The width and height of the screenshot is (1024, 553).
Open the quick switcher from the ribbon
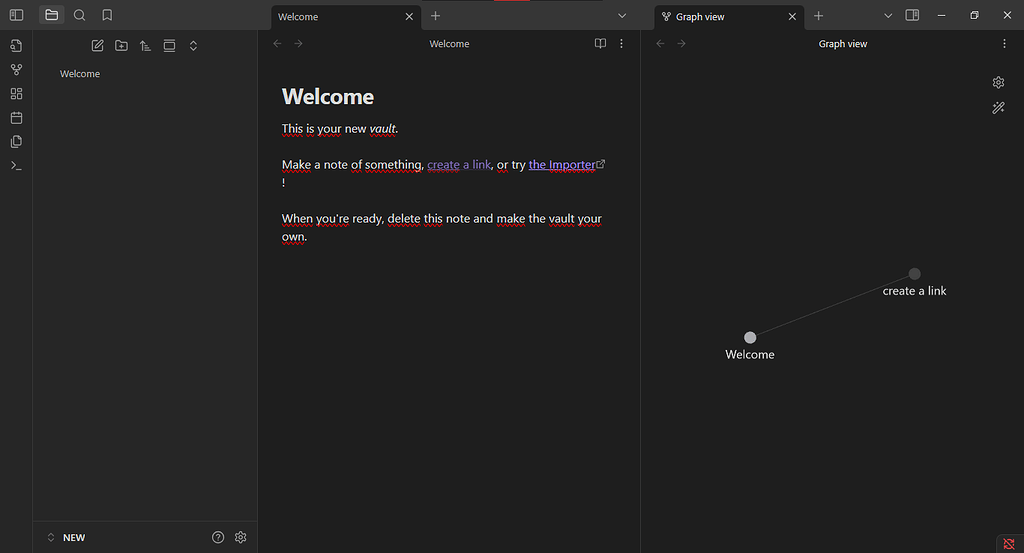tap(16, 46)
